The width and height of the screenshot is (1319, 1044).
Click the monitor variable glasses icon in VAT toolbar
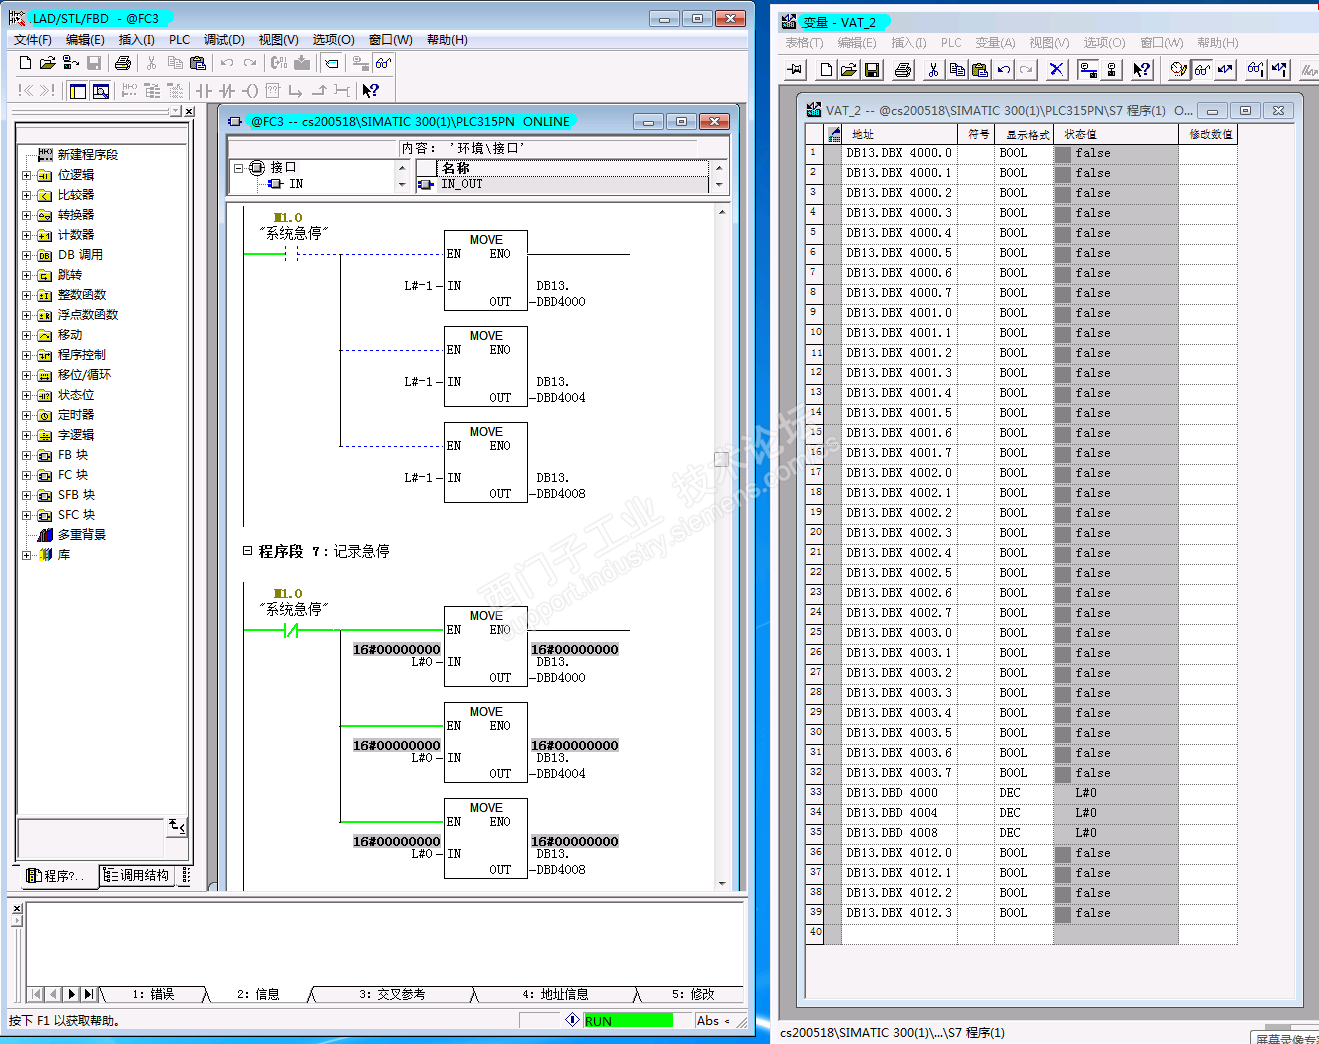tap(1202, 70)
